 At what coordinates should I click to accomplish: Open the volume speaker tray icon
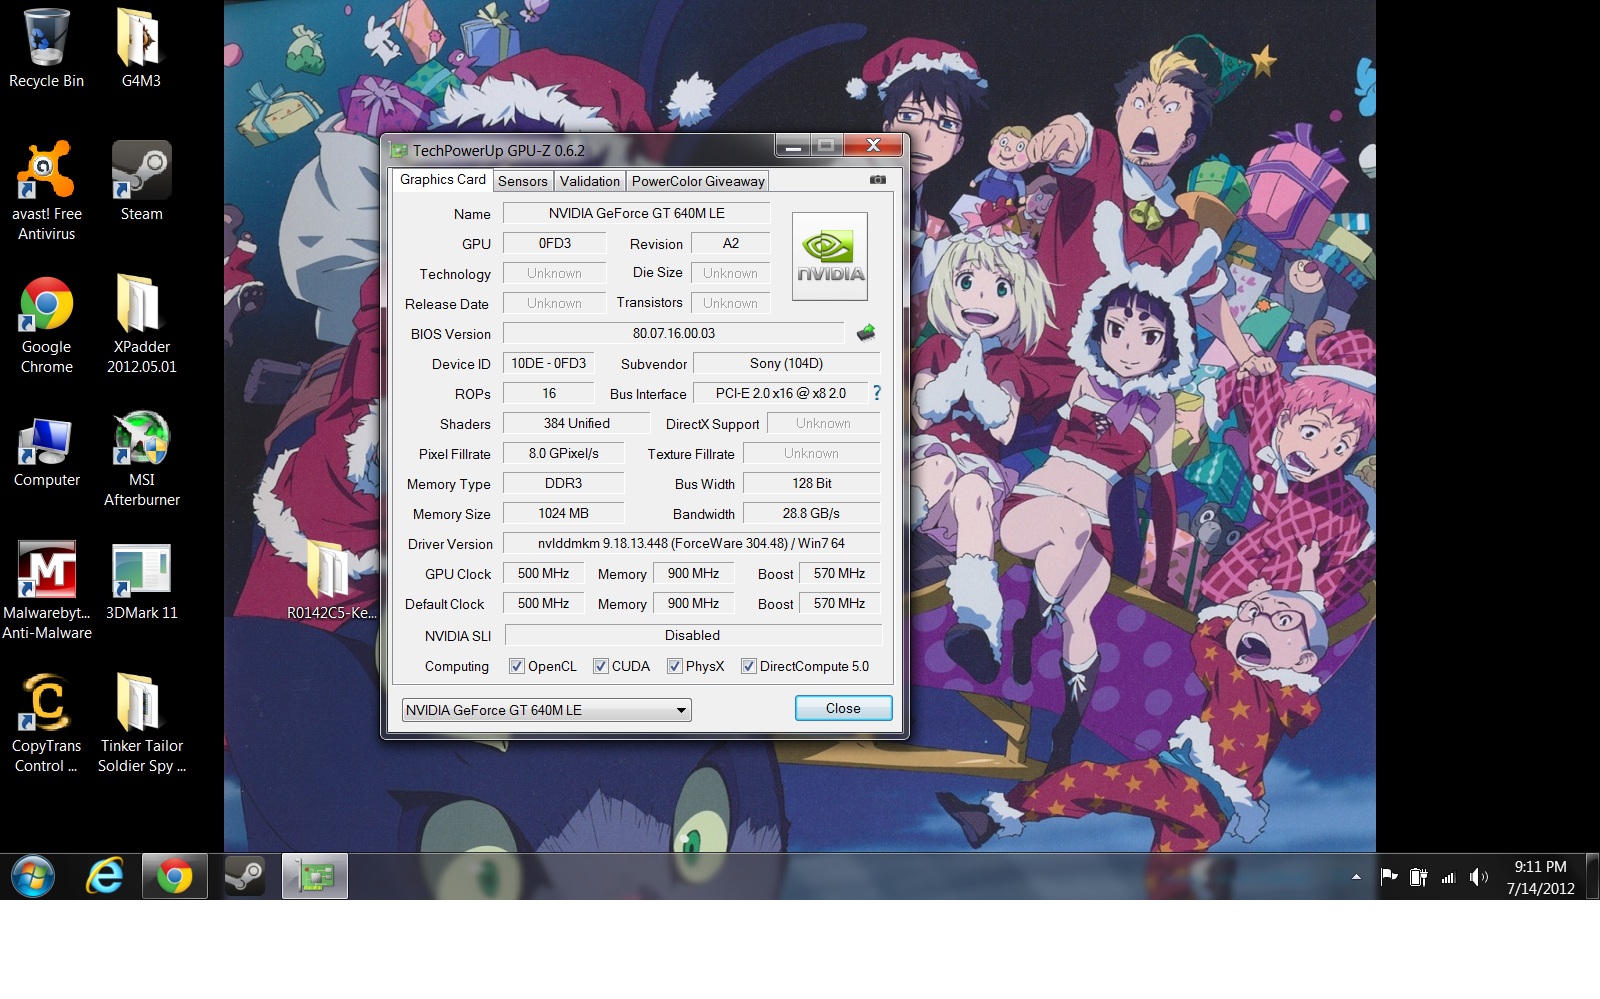pos(1479,877)
